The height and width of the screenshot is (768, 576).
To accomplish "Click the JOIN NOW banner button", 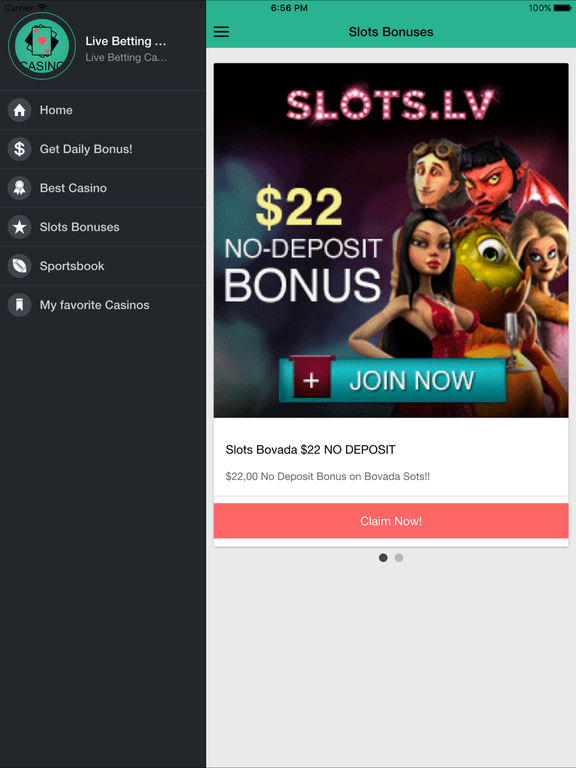I will [x=392, y=380].
